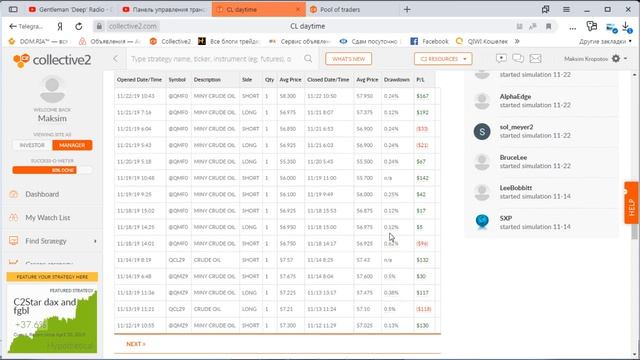Open the BruceLee subscriber link
Screen dimensions: 640x360
click(x=513, y=158)
